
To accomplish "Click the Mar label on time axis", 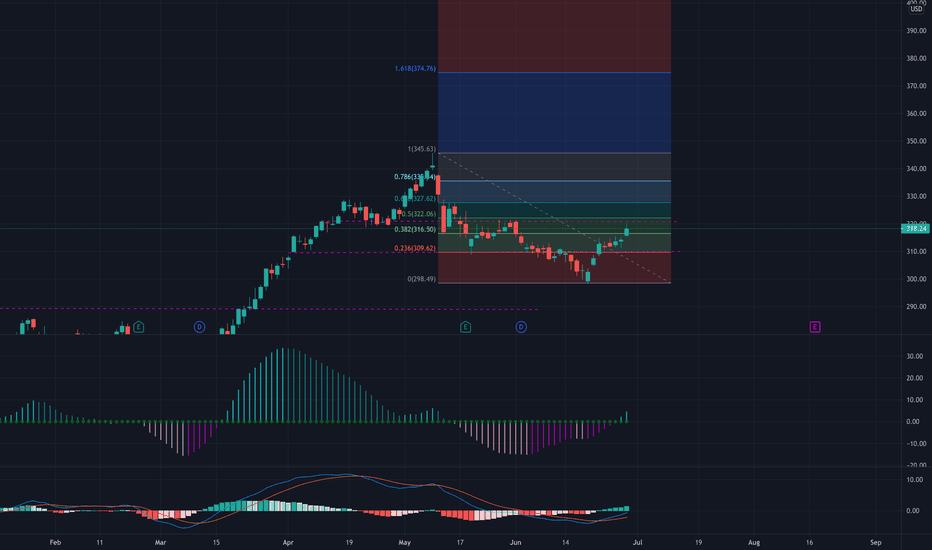I will pyautogui.click(x=160, y=542).
